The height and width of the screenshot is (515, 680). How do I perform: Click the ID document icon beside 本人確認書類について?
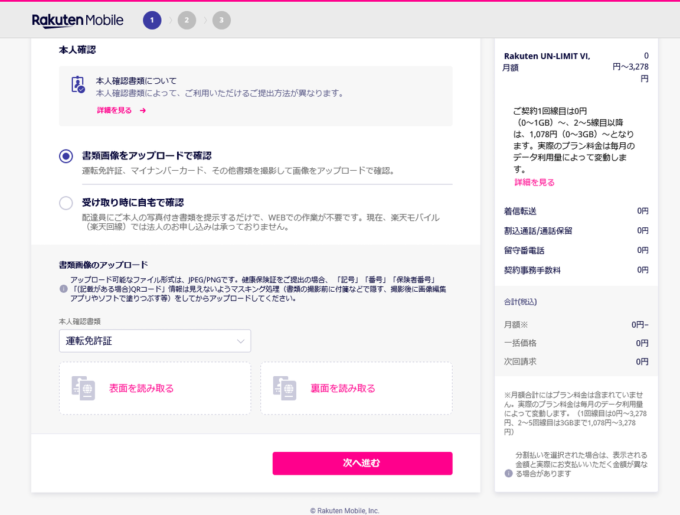[78, 85]
